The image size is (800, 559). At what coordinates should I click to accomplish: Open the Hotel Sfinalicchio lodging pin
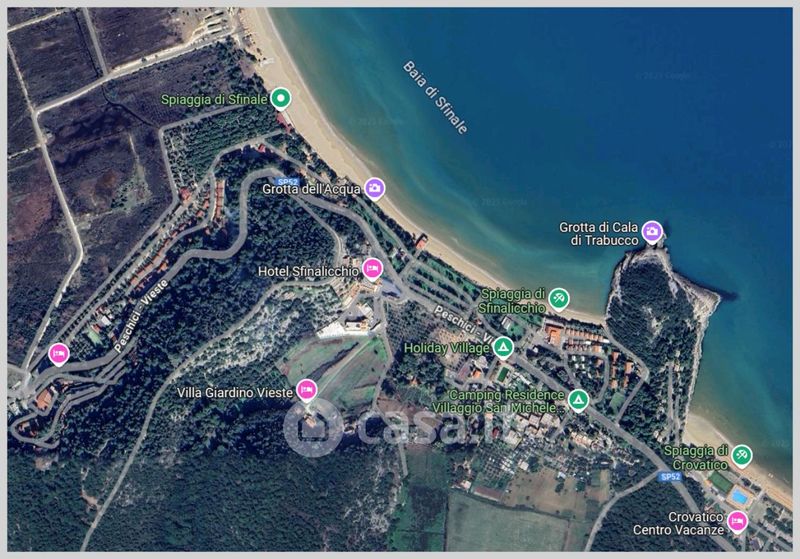point(372,269)
